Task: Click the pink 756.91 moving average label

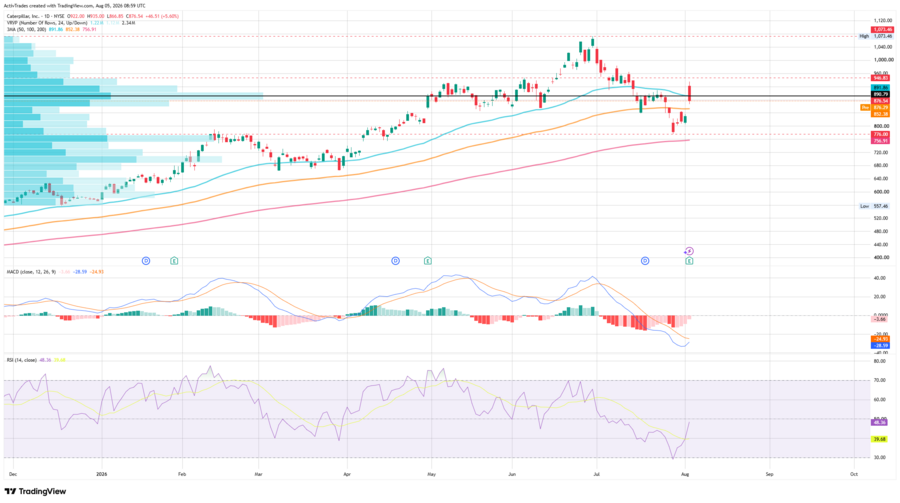Action: tap(880, 141)
